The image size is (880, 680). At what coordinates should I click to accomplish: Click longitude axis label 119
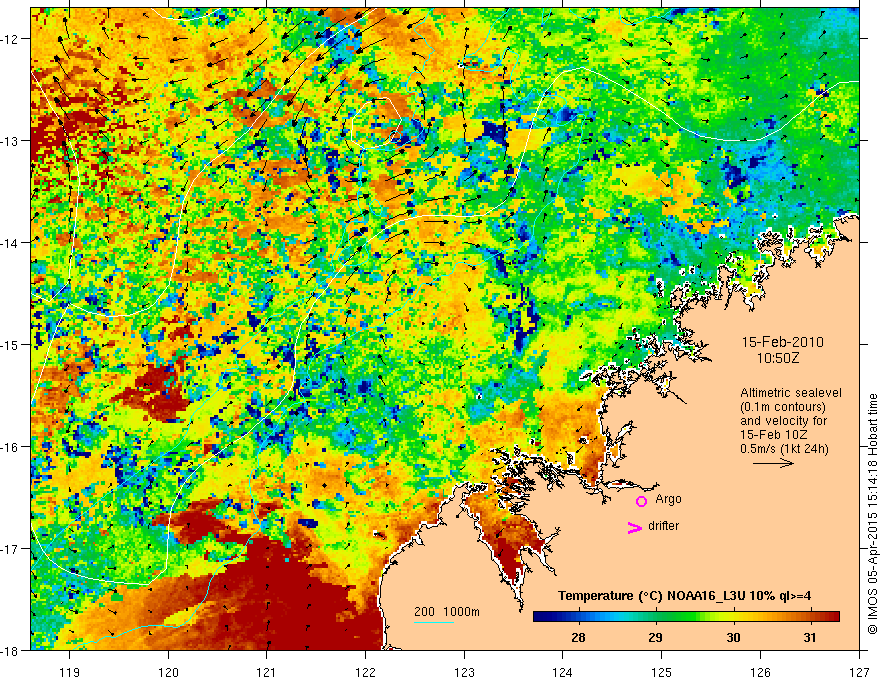(70, 672)
